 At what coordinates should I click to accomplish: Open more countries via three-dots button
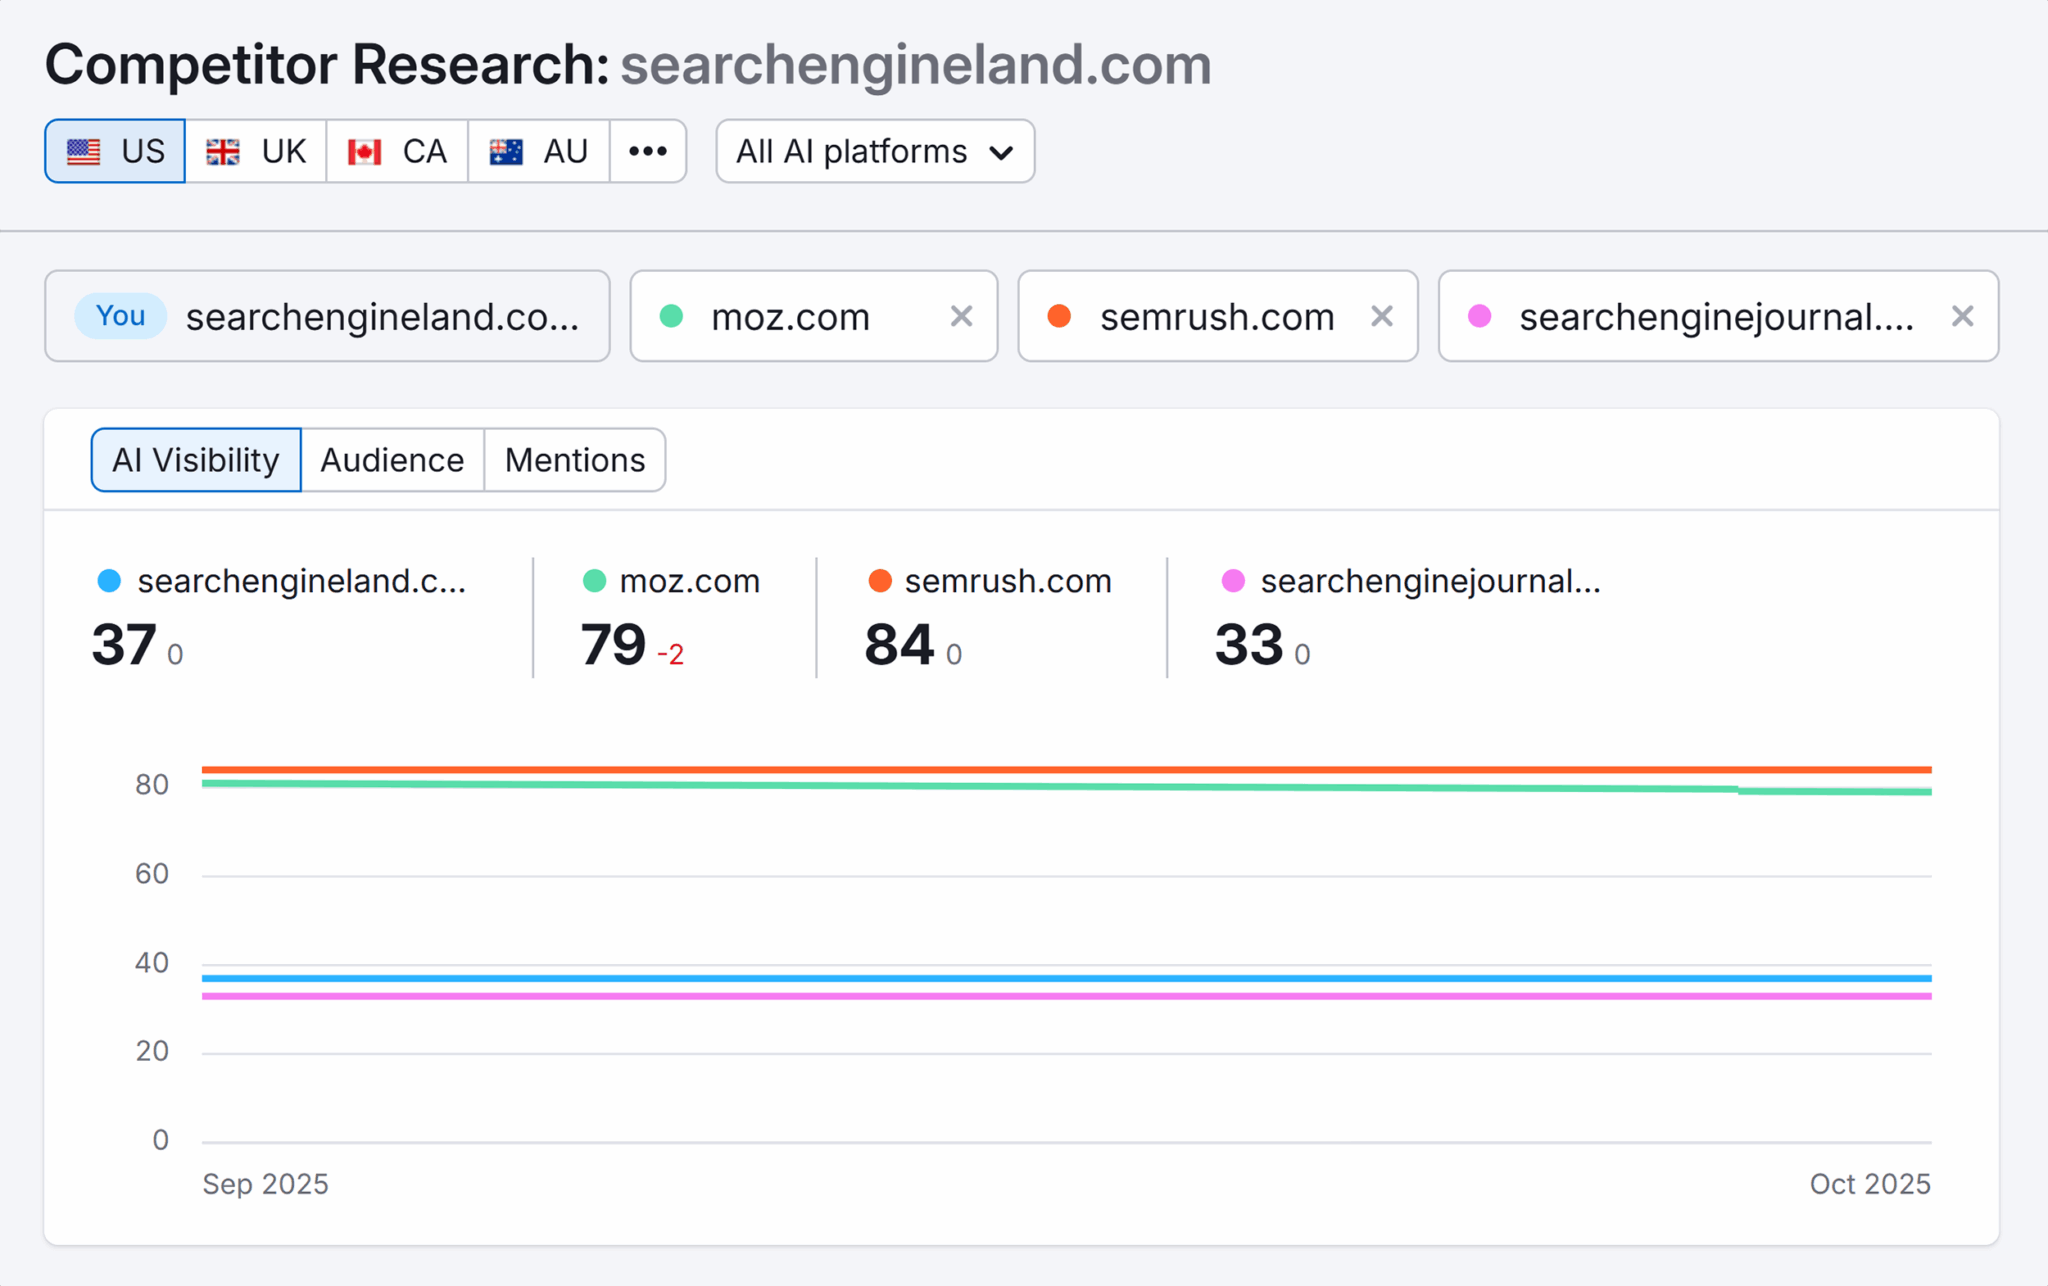648,151
